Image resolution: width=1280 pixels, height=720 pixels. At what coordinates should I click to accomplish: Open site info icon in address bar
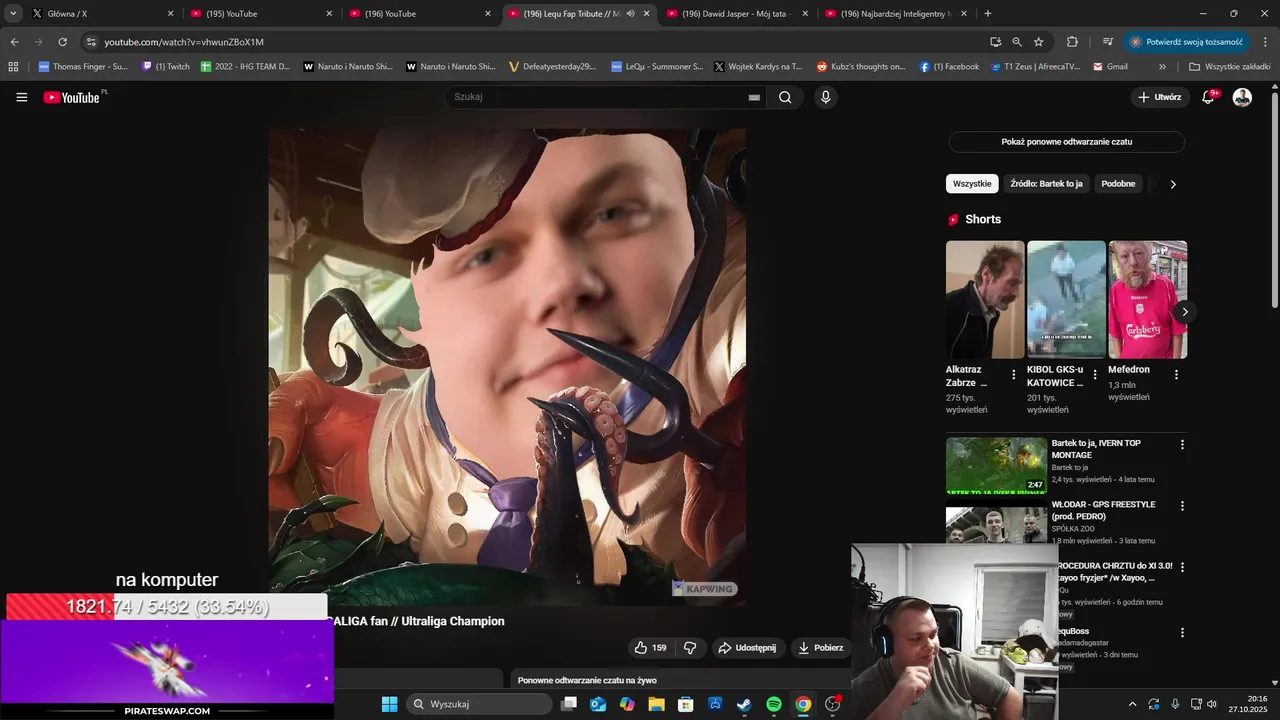pos(91,42)
